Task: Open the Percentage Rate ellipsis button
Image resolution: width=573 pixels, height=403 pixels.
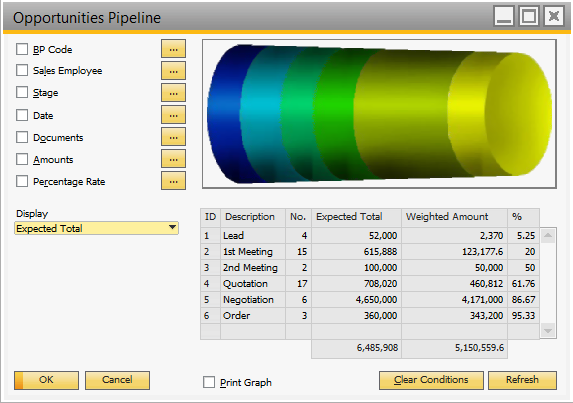Action: click(173, 181)
